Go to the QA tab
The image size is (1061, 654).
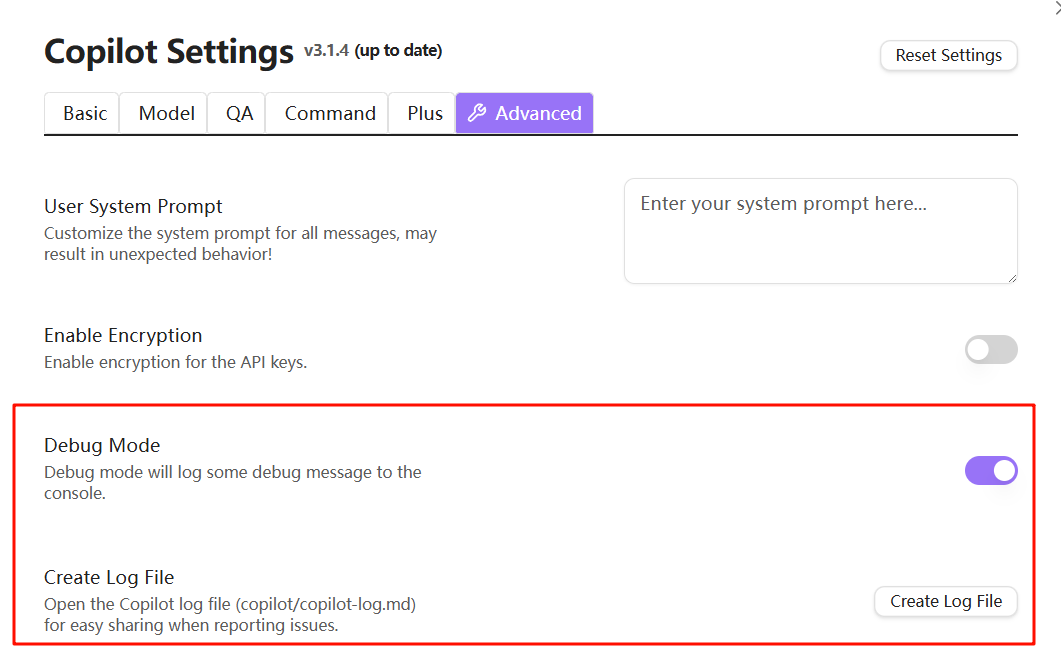coord(239,113)
